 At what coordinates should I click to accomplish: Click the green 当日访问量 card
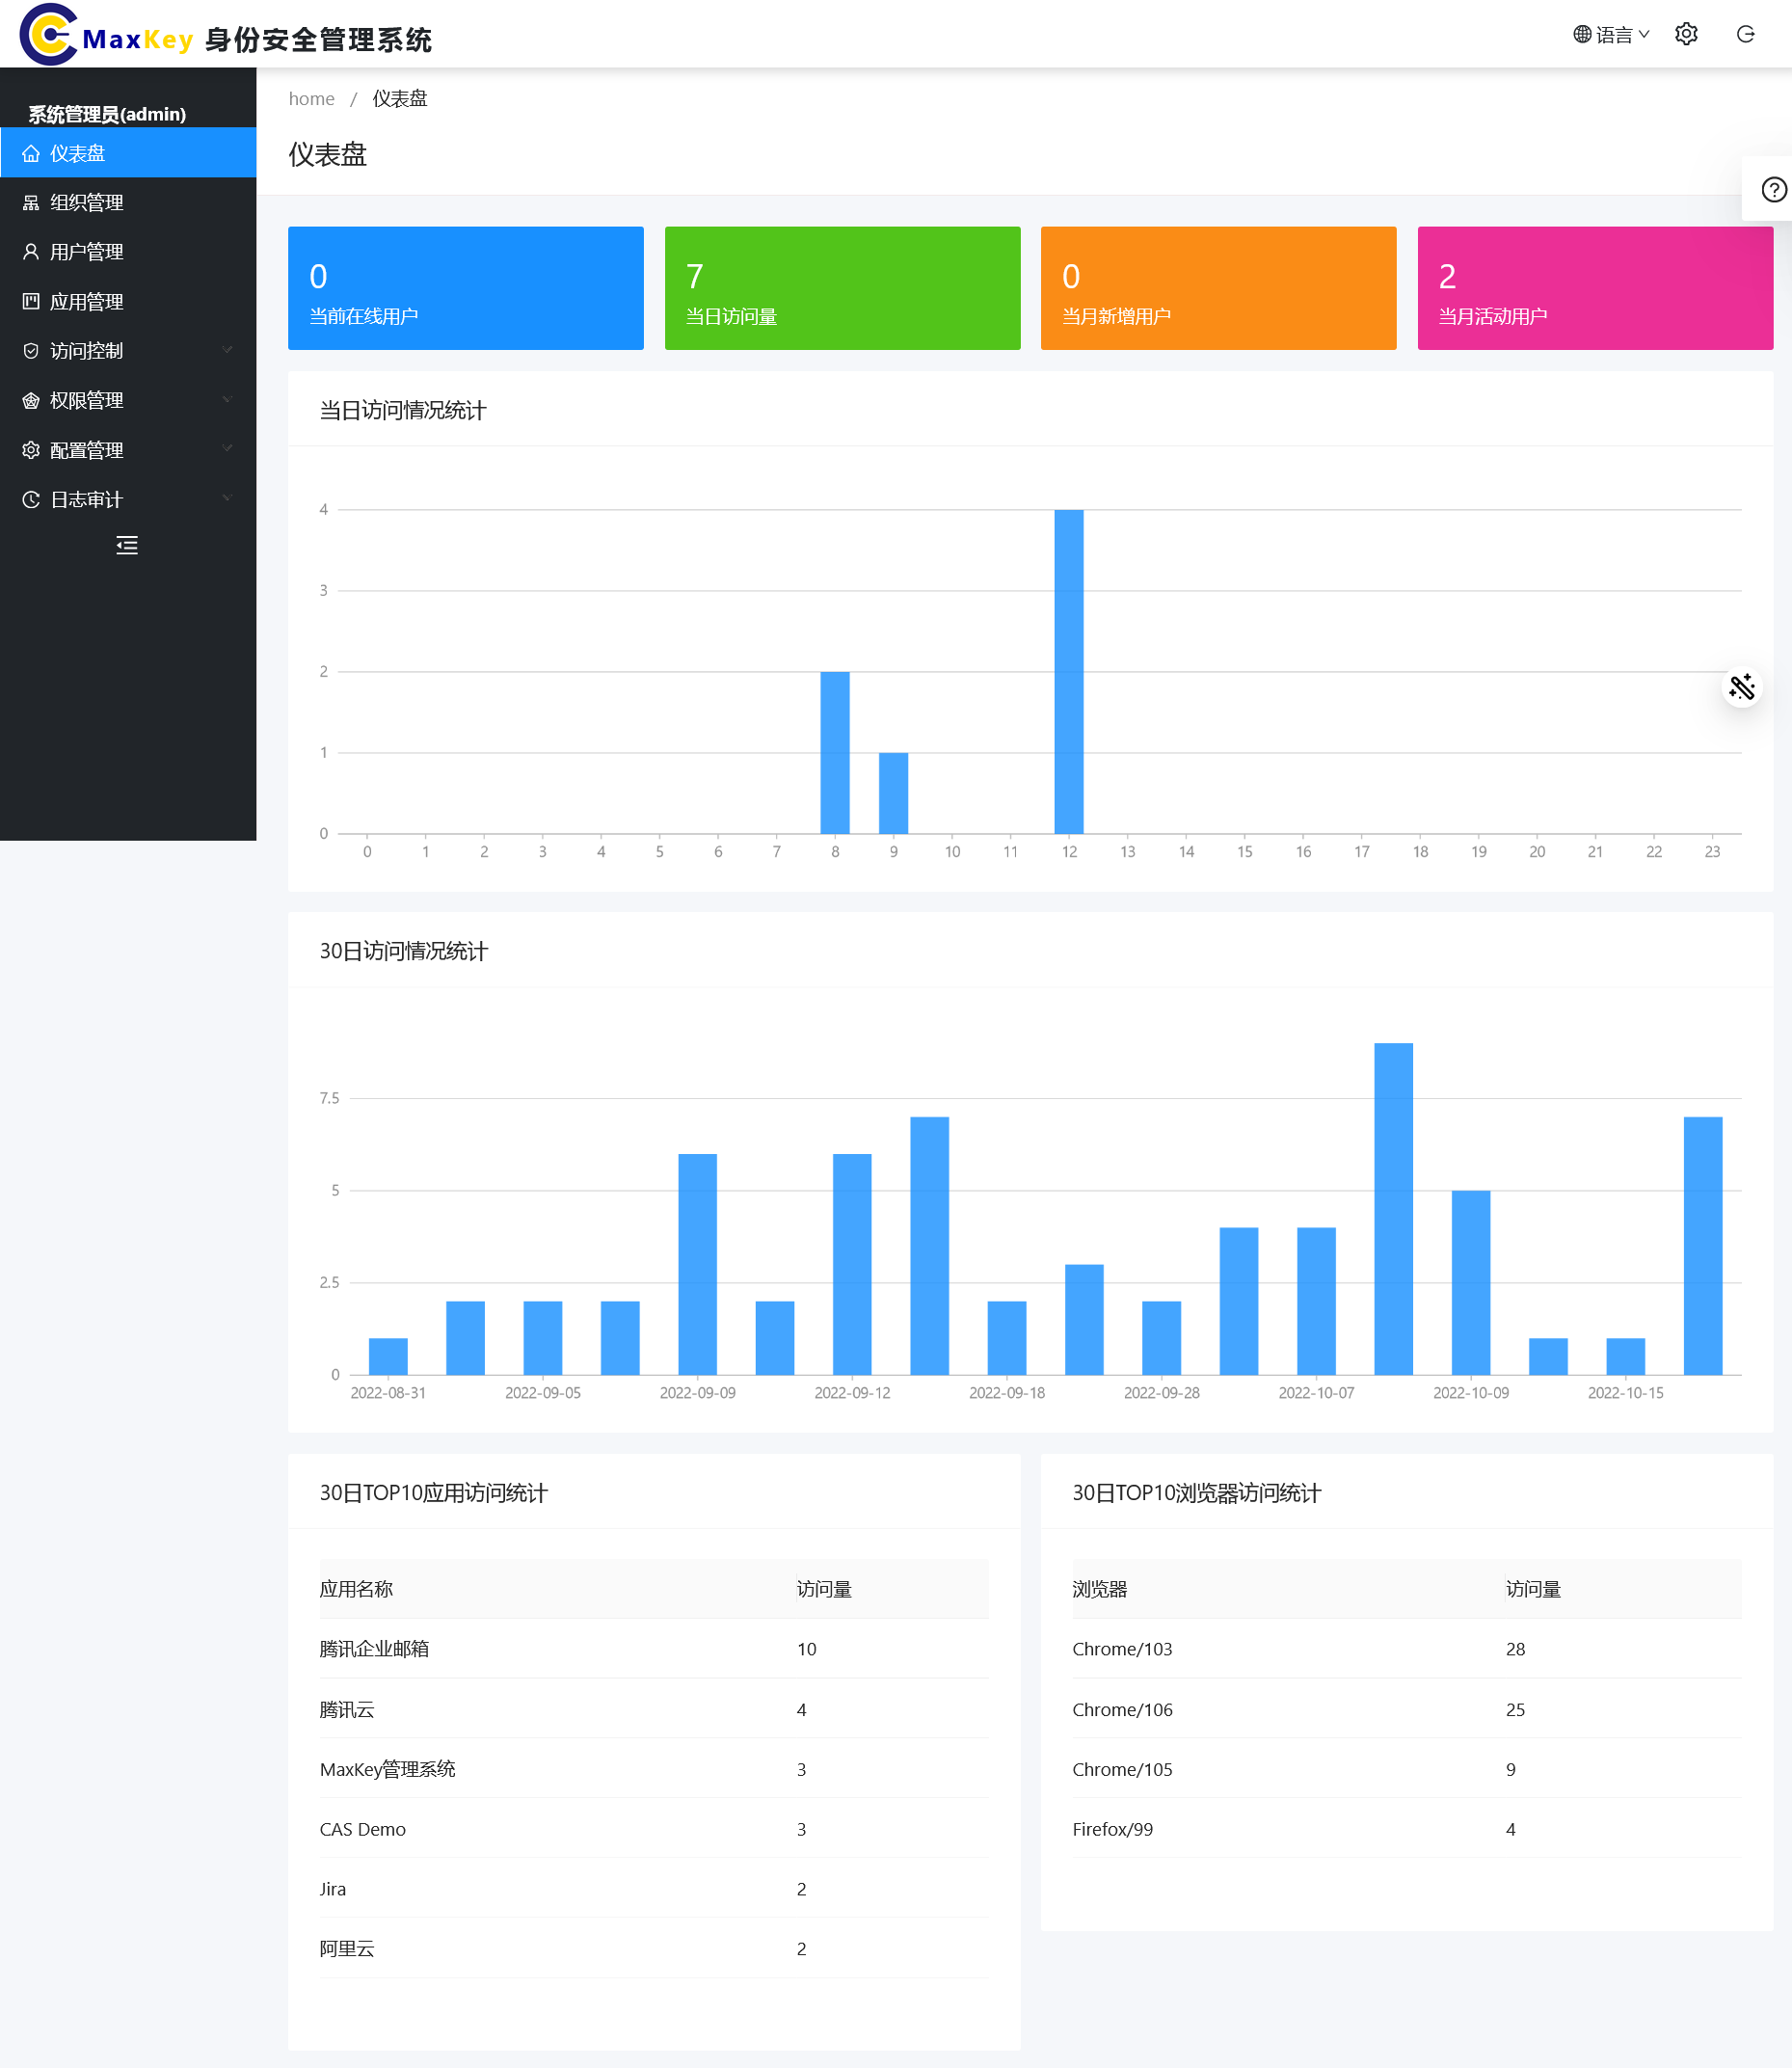click(x=842, y=288)
